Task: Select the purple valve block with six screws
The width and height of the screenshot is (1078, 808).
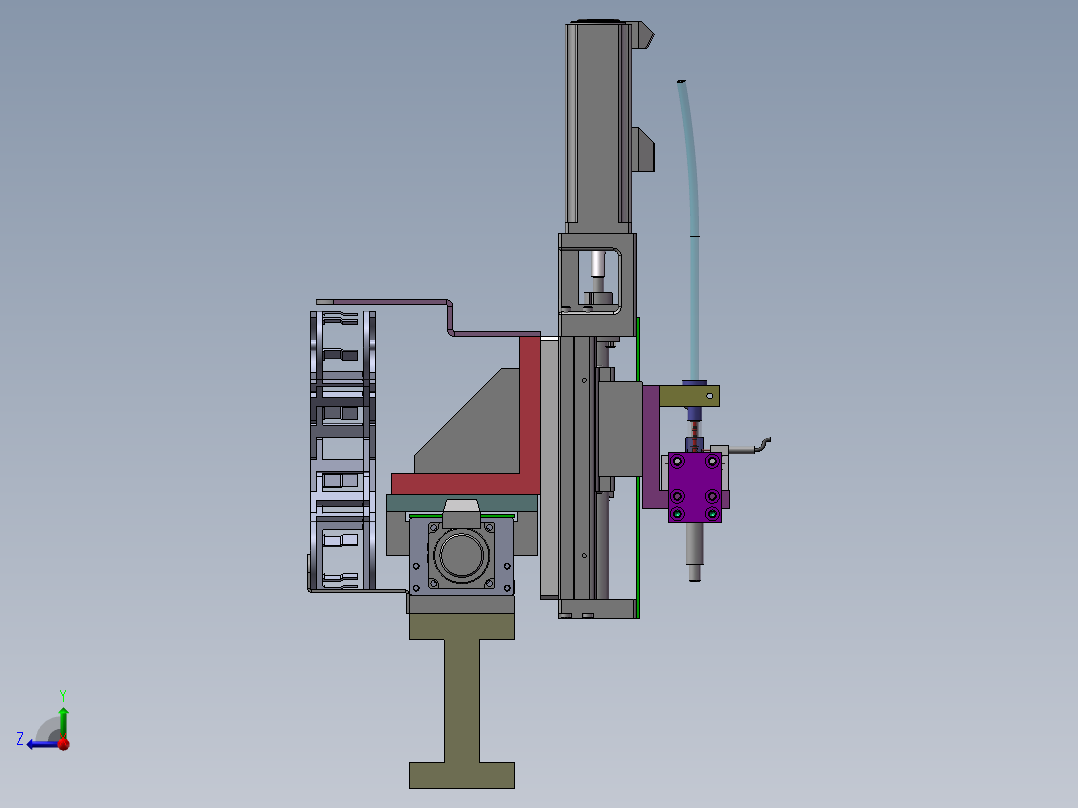Action: point(694,487)
